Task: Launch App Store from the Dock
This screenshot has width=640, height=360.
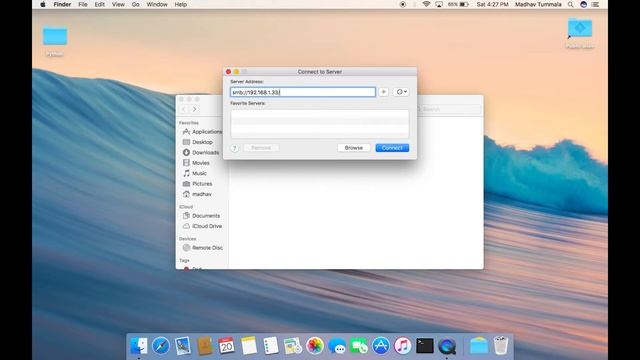Action: (x=381, y=346)
